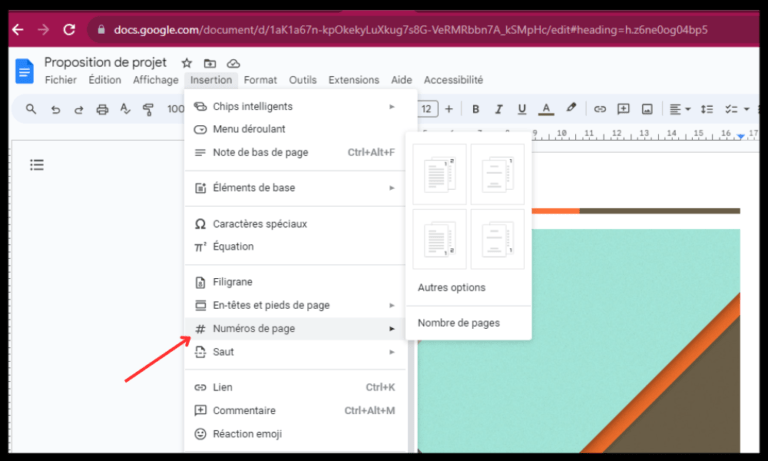
Task: Click the ruler right-indent marker
Action: (x=741, y=136)
